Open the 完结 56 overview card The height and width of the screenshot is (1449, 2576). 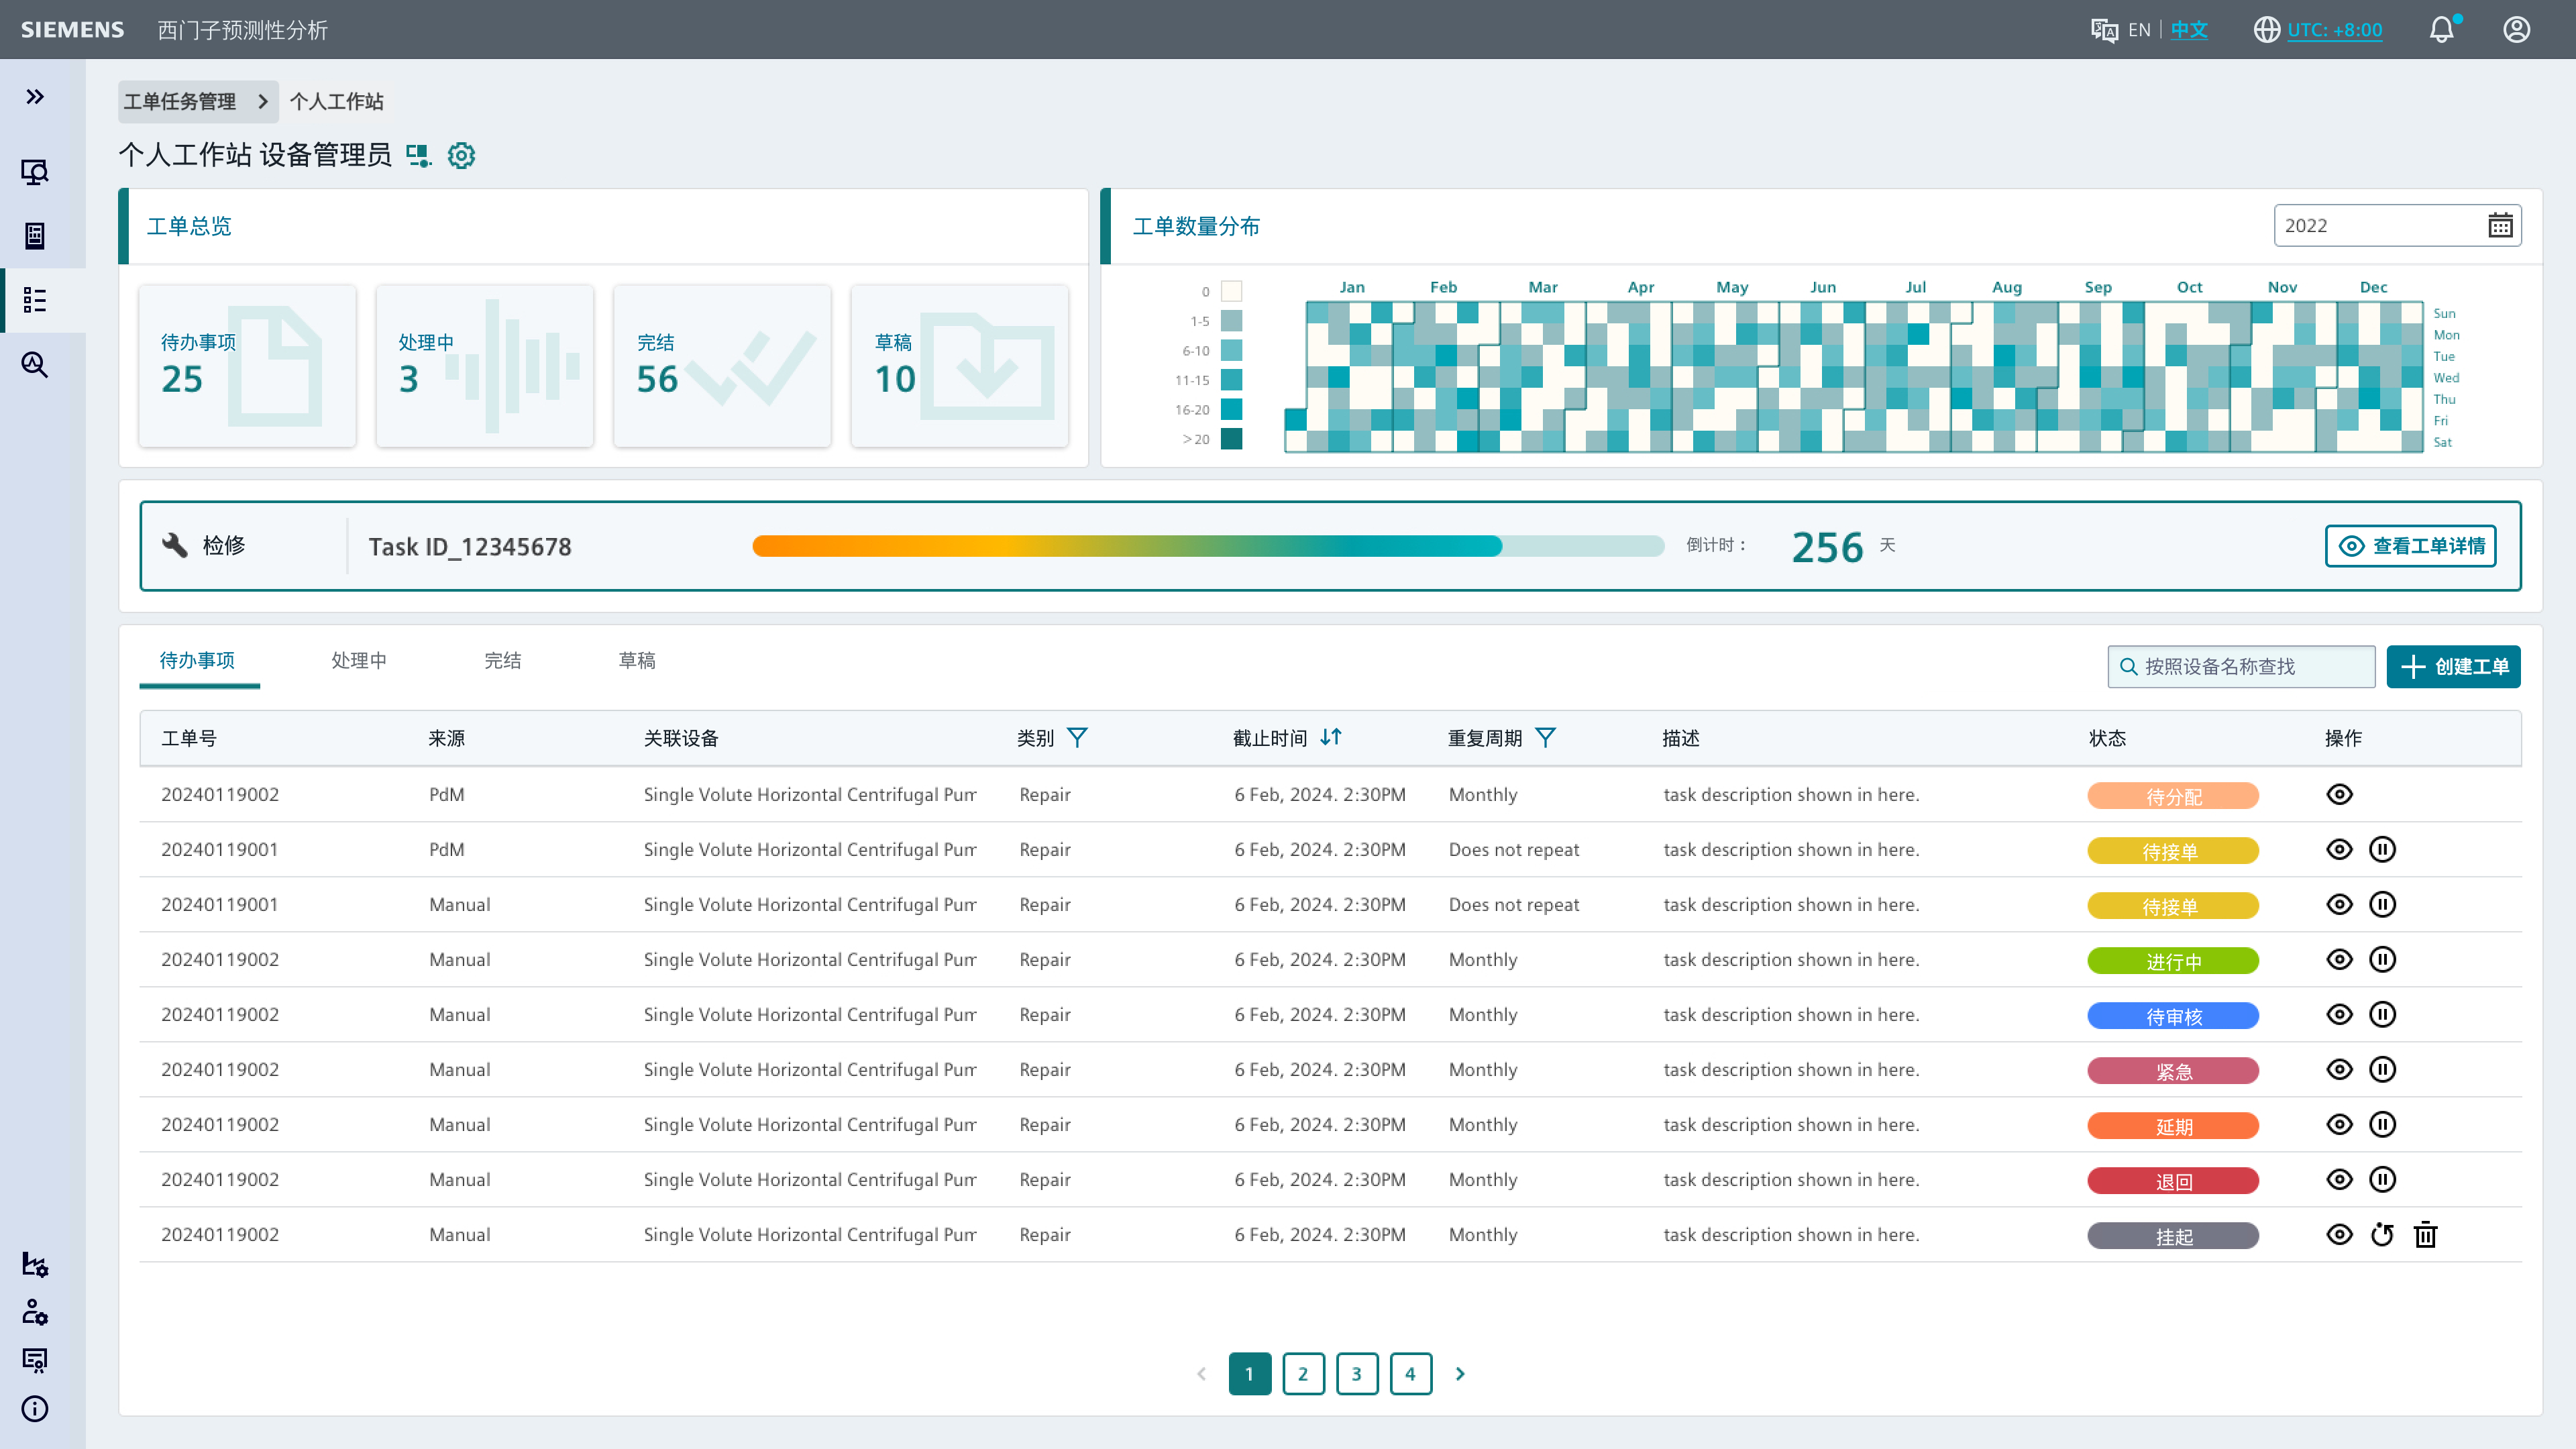point(722,365)
